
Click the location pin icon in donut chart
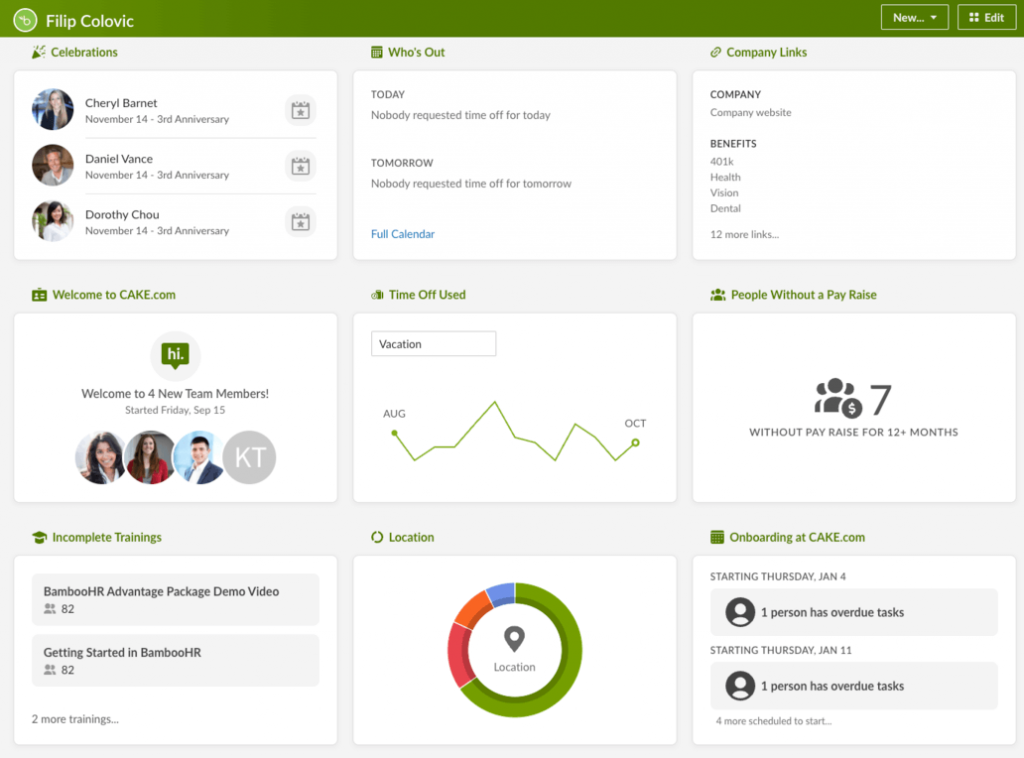tap(514, 639)
